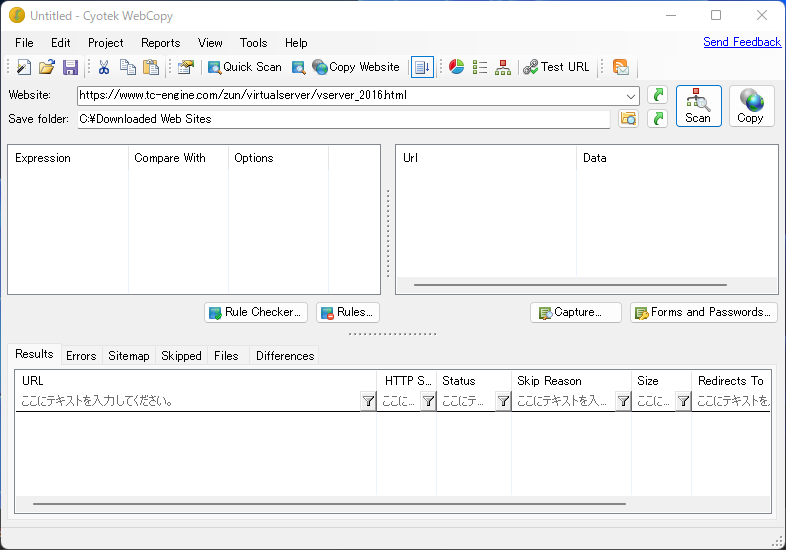This screenshot has width=786, height=550.
Task: Click the results grid horizontal scrollbar
Action: tap(329, 504)
